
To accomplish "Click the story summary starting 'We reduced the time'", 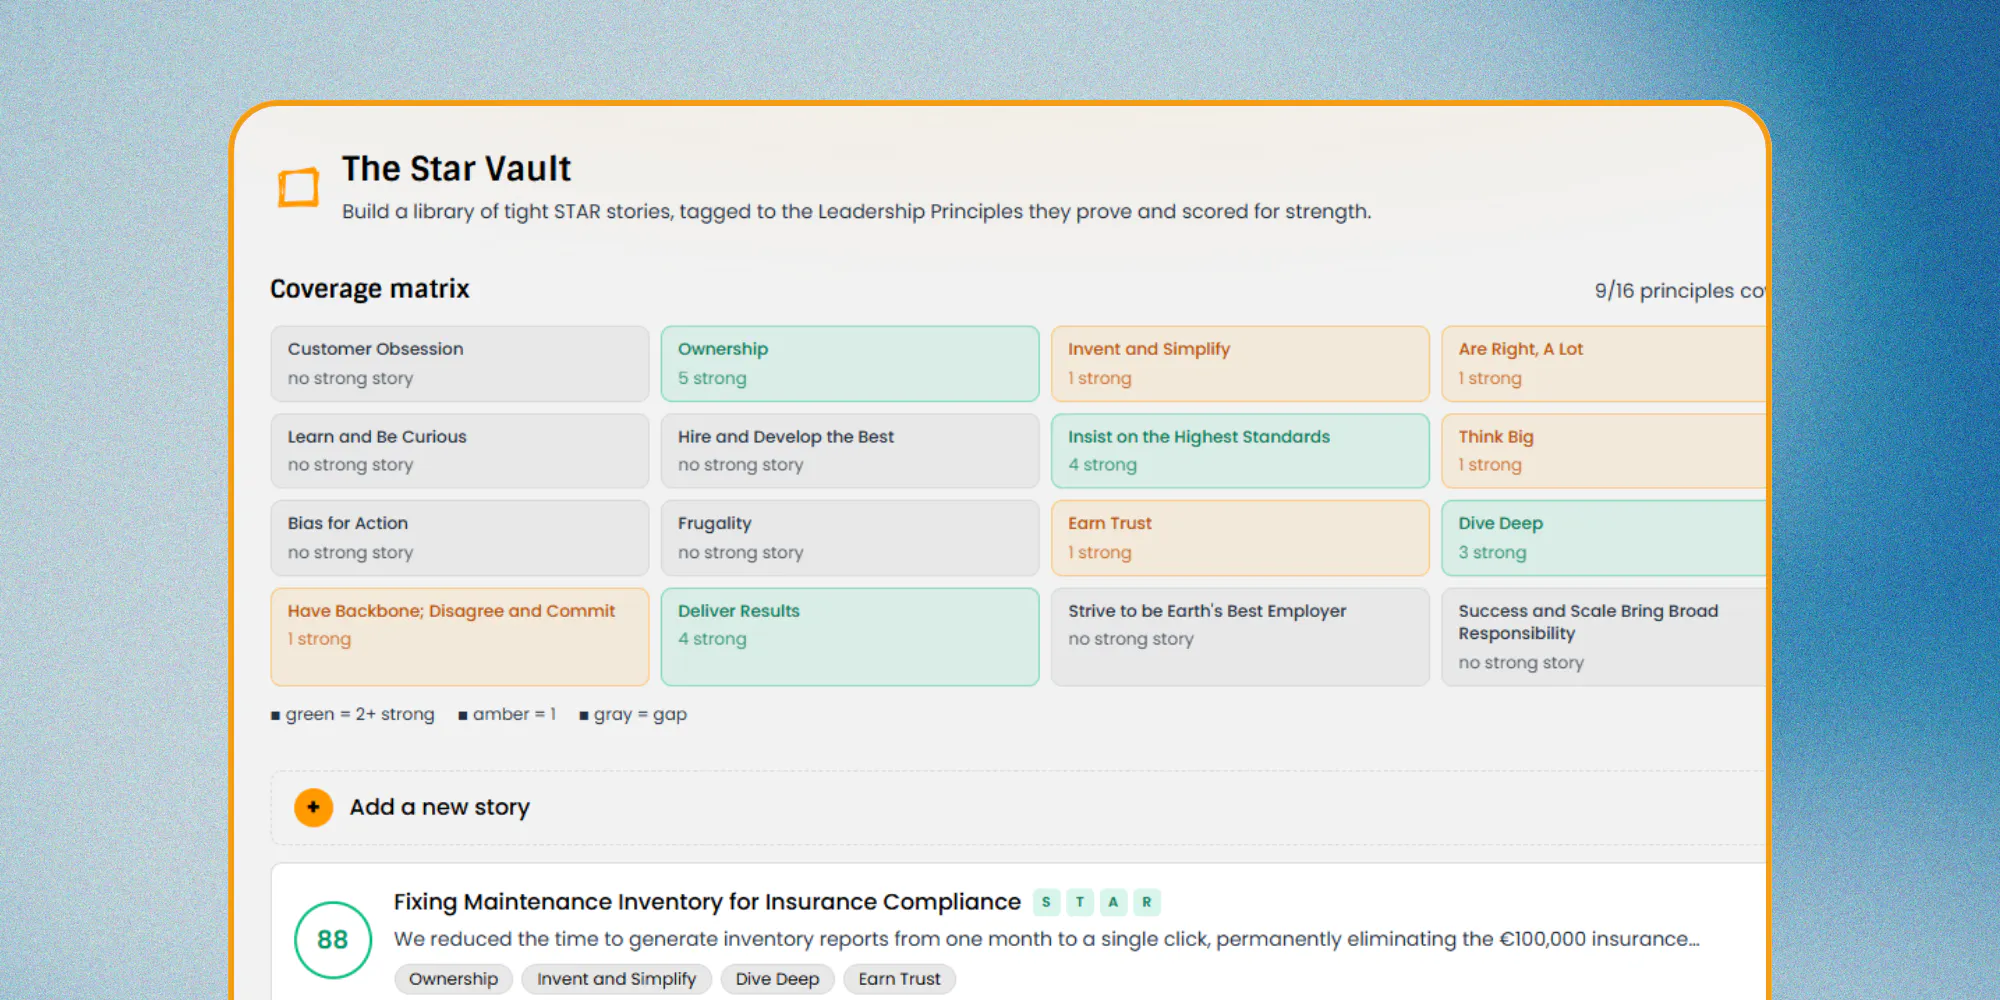I will 1046,939.
